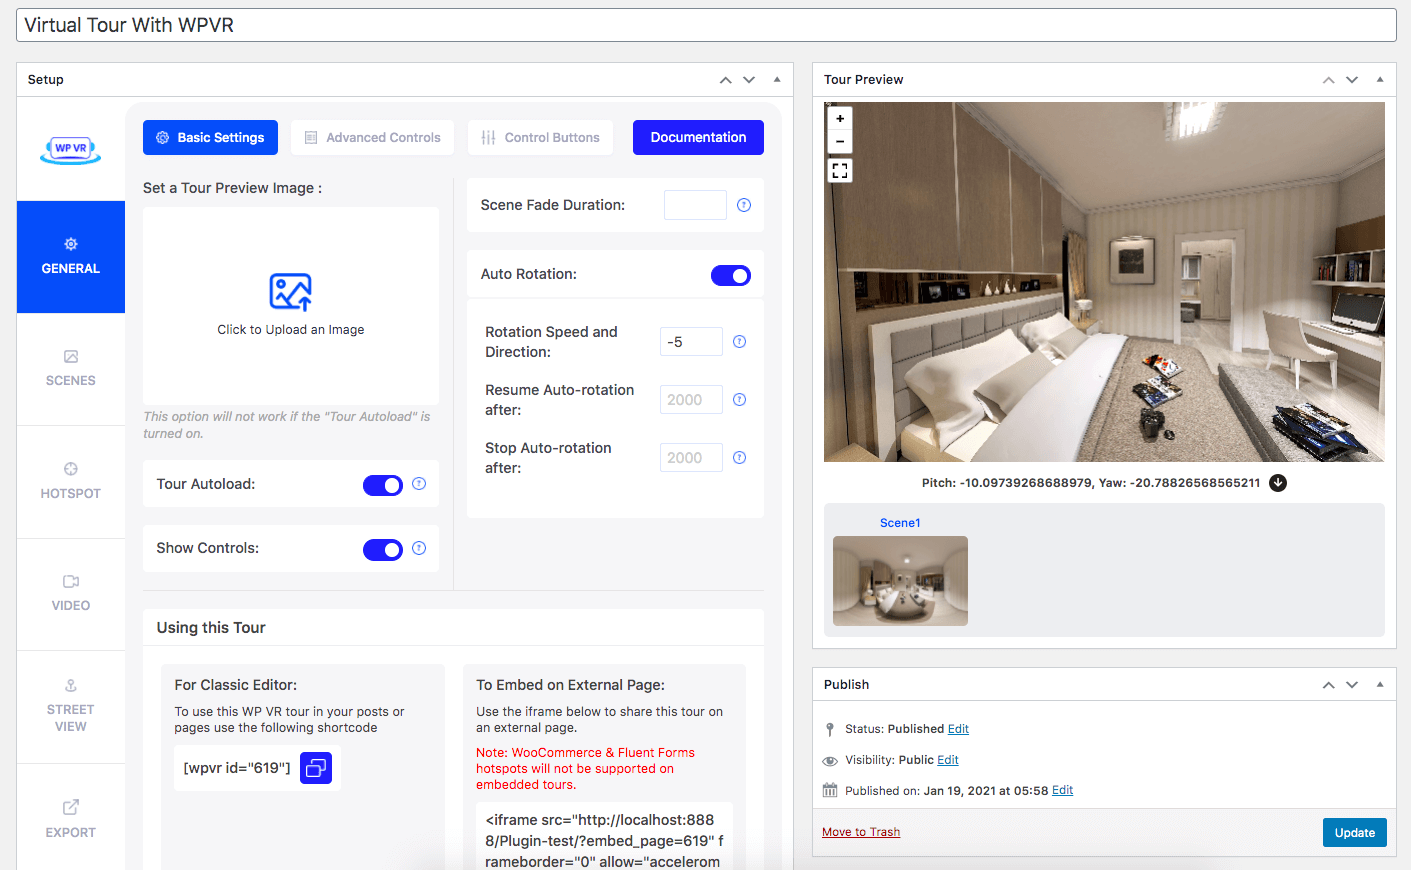Move Publish panel up
The height and width of the screenshot is (870, 1411).
(1329, 685)
